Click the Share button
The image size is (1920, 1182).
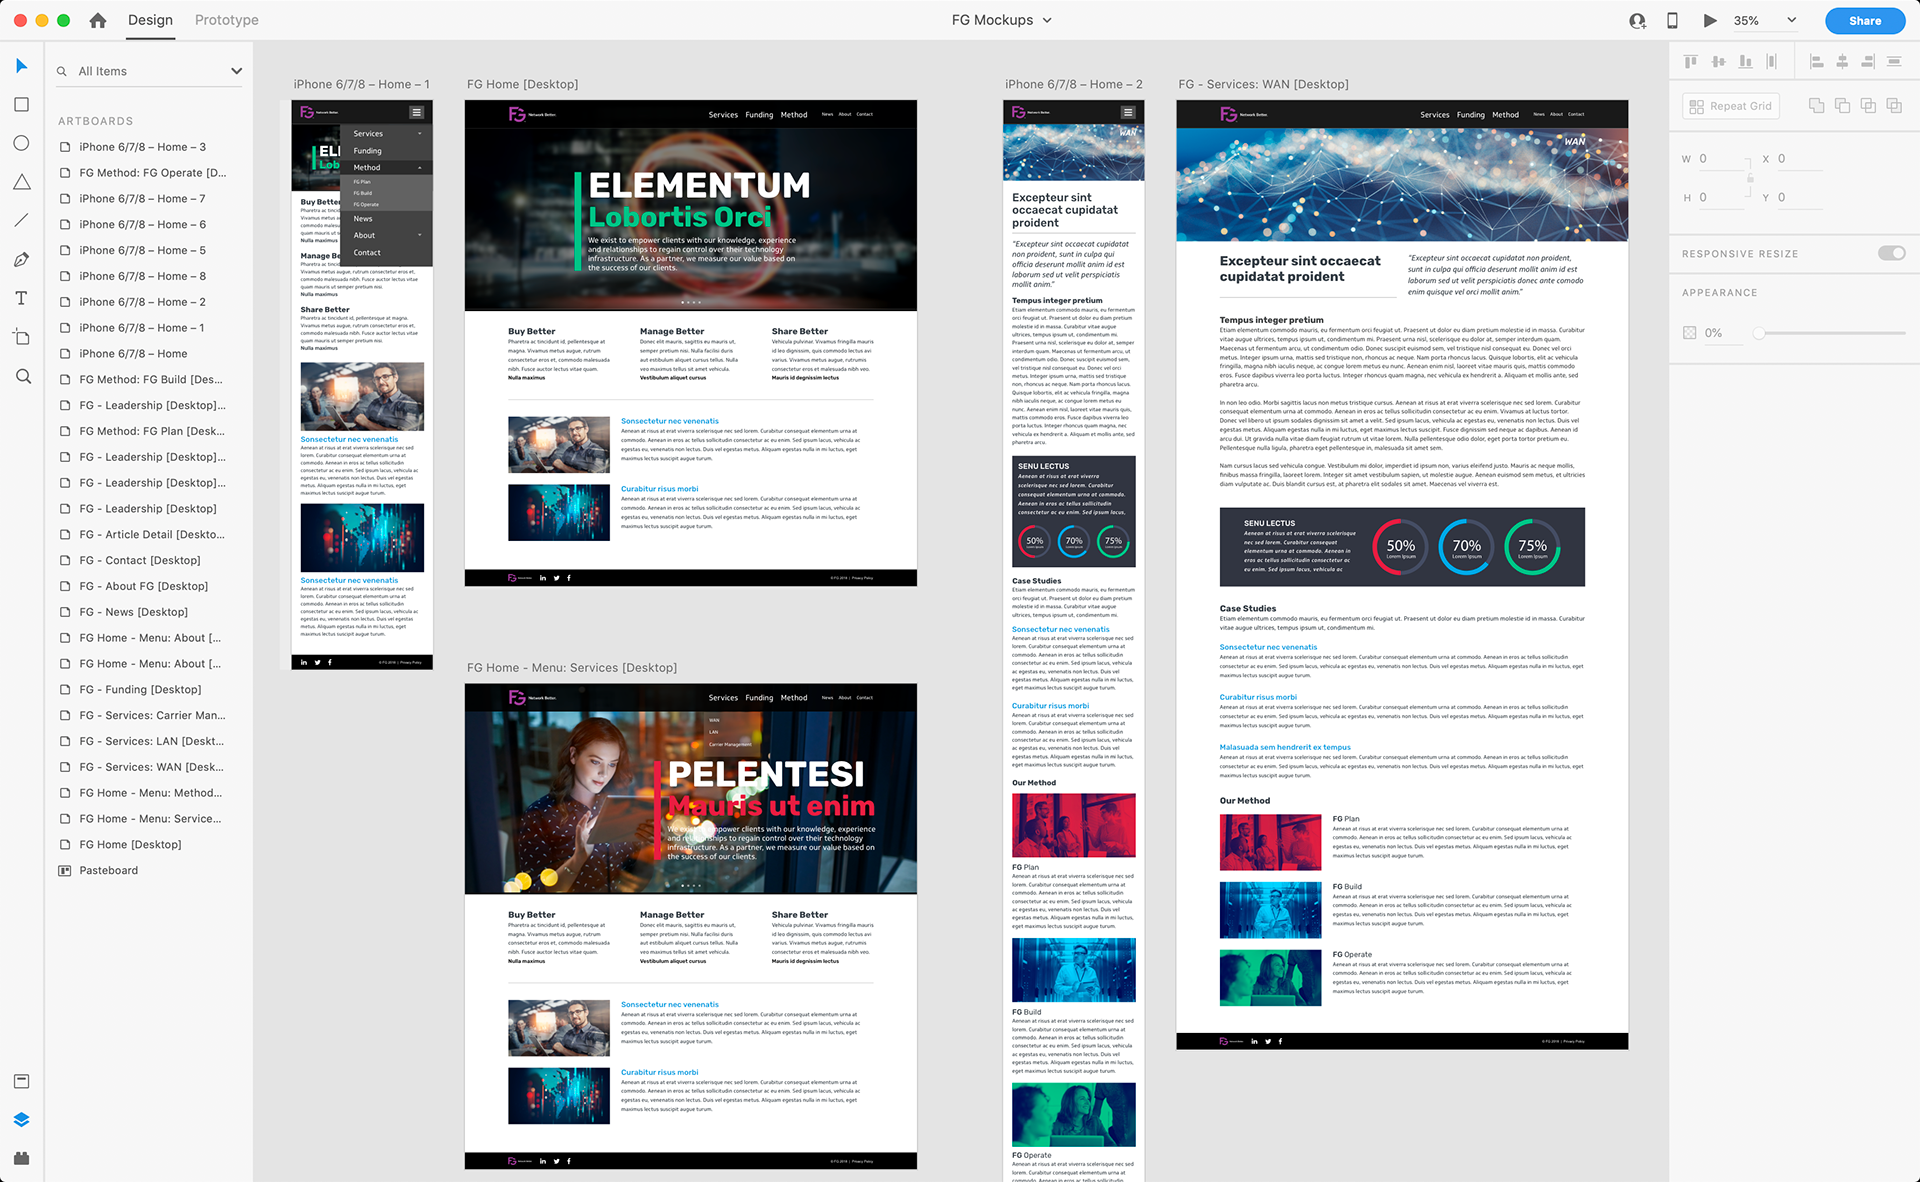[1864, 20]
